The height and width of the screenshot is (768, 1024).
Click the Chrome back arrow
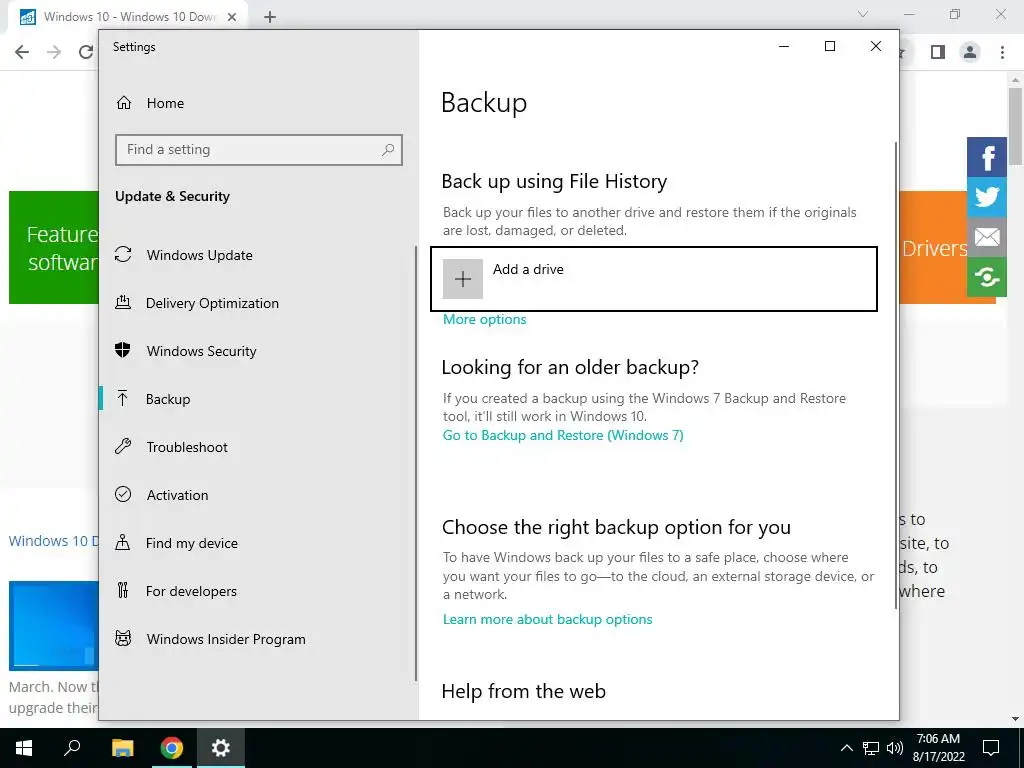pyautogui.click(x=22, y=52)
